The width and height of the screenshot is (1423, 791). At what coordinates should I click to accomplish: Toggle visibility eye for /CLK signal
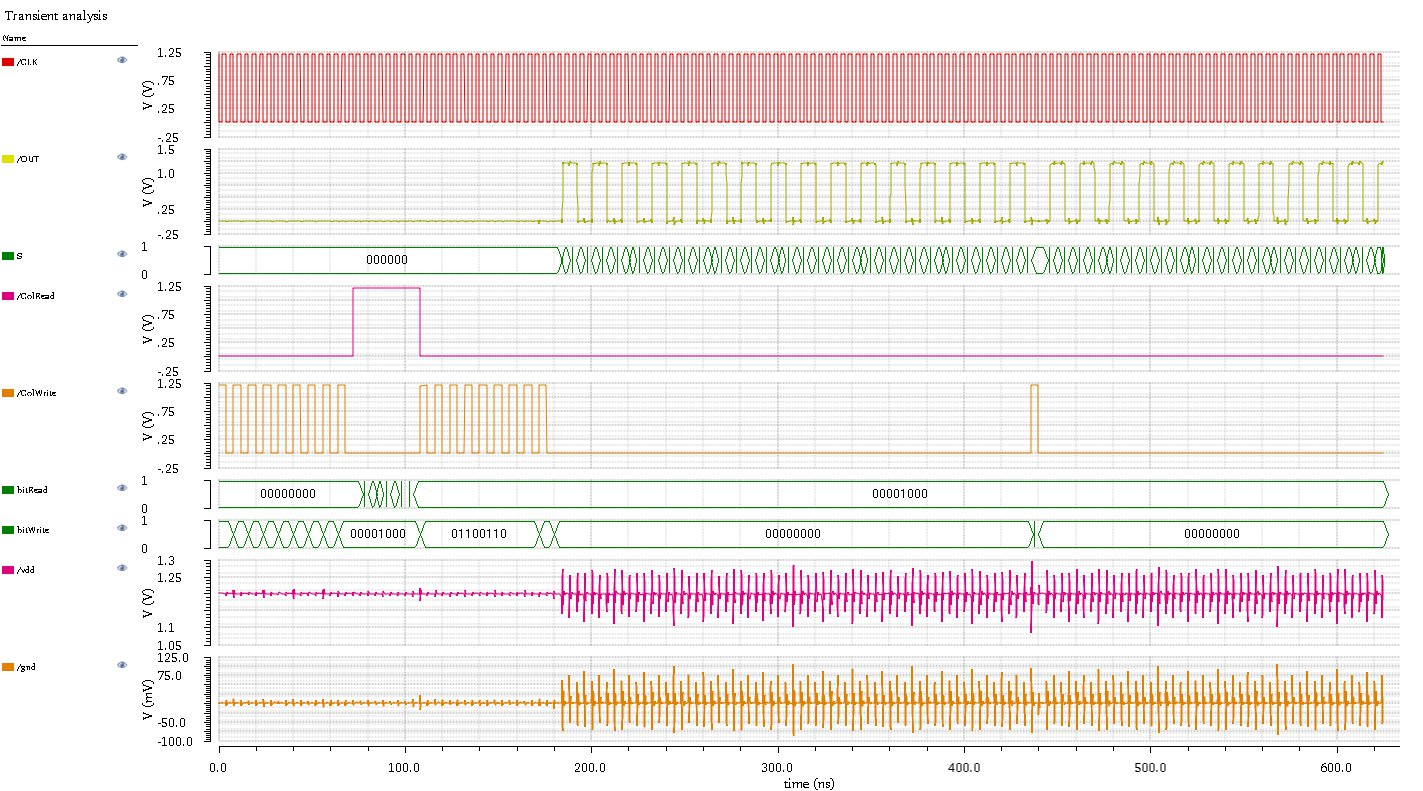(x=122, y=61)
